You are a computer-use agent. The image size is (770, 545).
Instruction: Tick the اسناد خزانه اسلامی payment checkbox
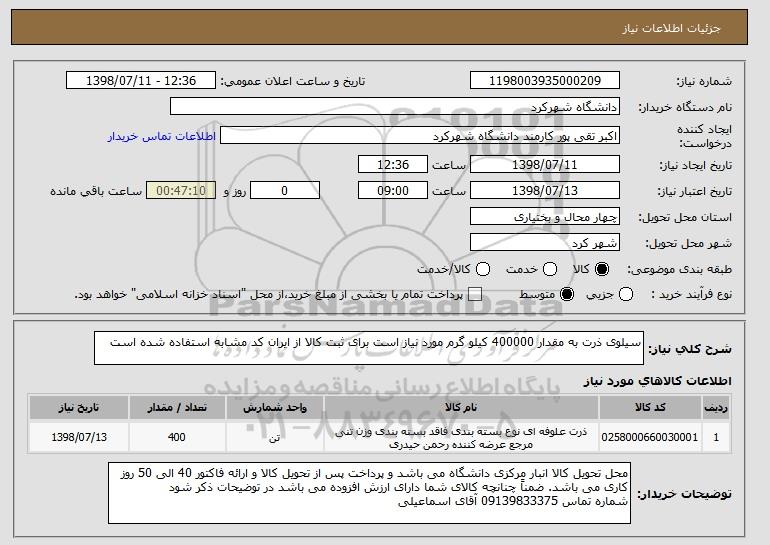pos(474,294)
